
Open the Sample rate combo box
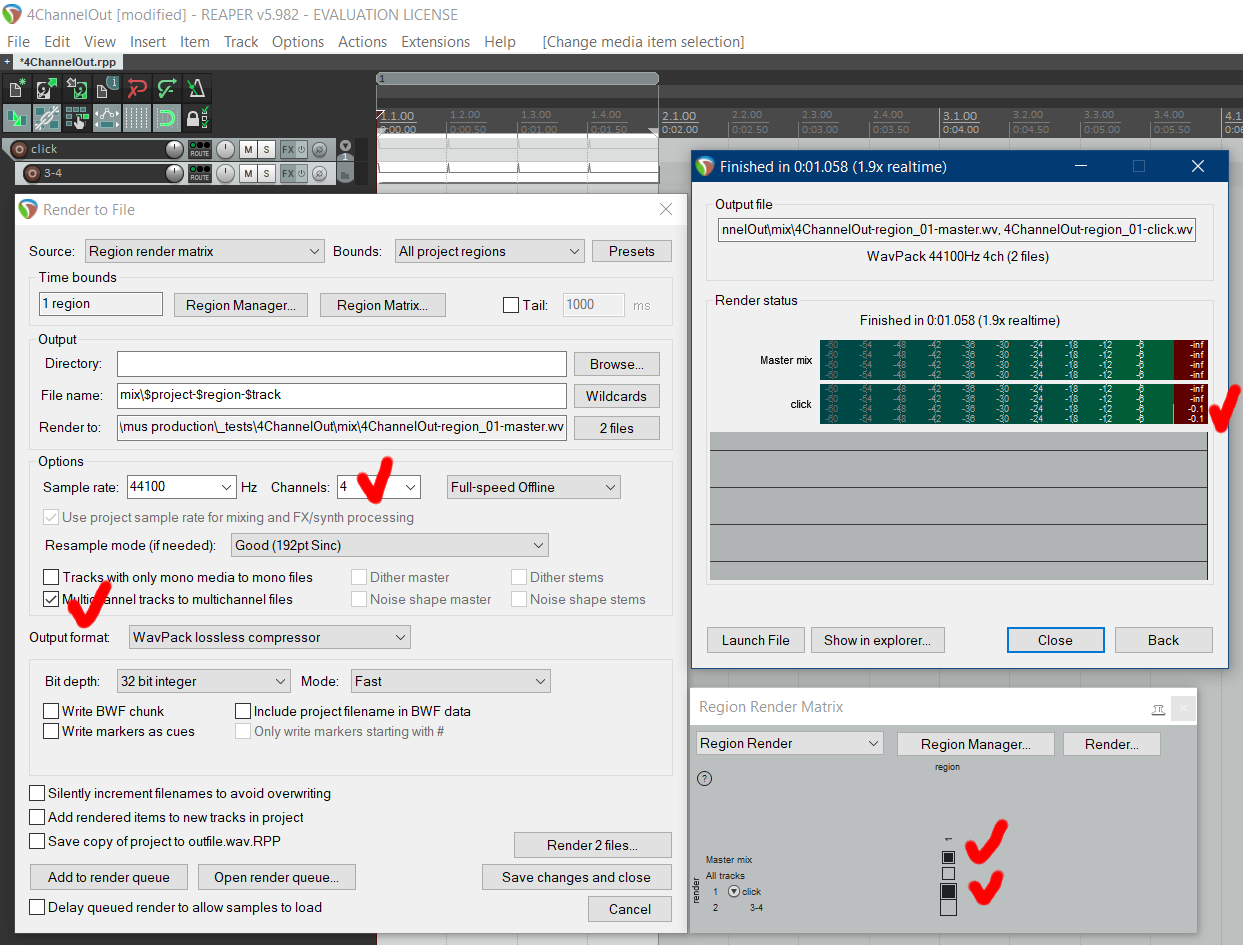(x=181, y=487)
